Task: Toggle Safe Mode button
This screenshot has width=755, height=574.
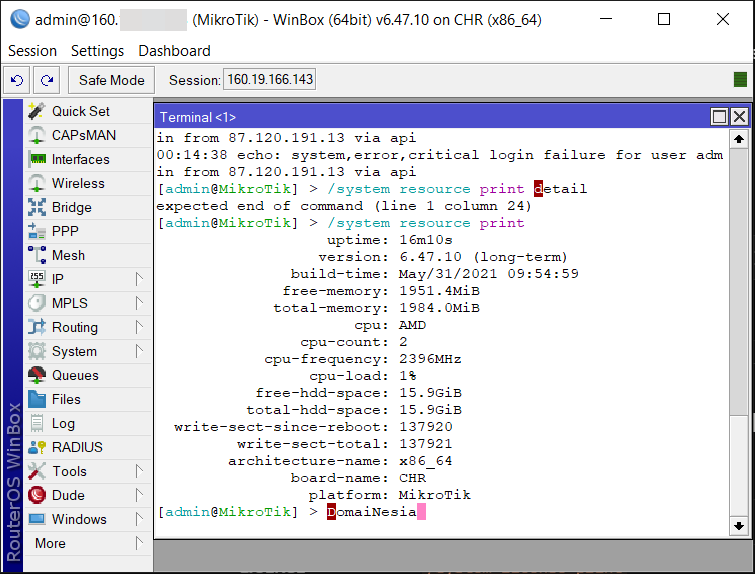Action: [x=111, y=80]
